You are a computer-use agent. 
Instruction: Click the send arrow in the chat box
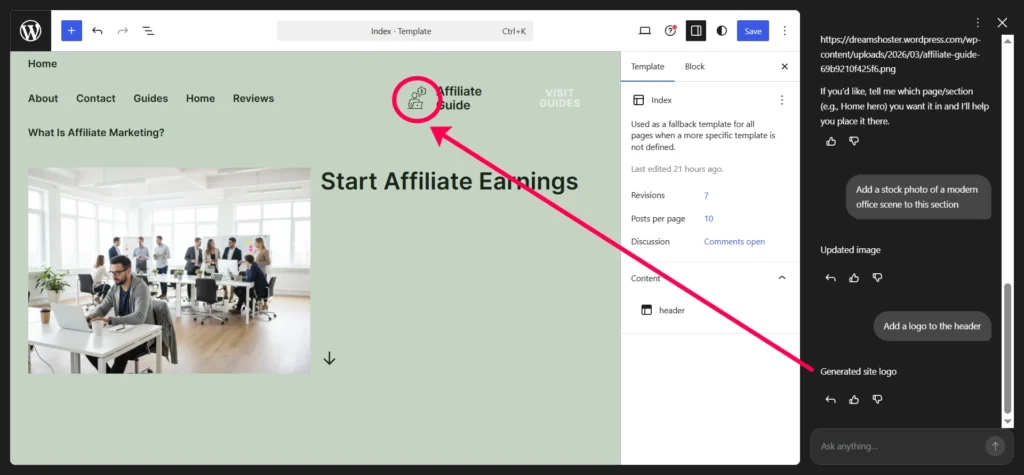click(x=994, y=446)
